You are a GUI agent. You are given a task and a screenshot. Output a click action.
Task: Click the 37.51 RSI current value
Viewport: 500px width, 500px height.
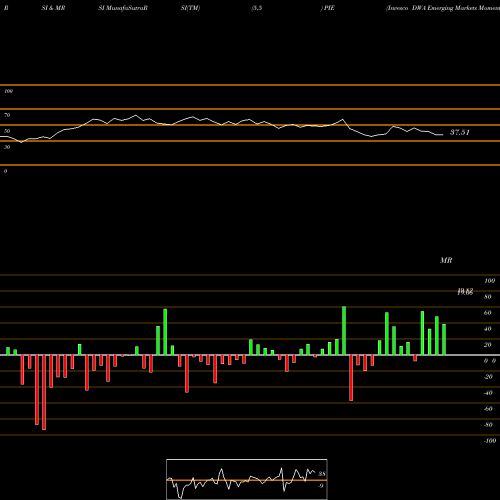(x=460, y=132)
